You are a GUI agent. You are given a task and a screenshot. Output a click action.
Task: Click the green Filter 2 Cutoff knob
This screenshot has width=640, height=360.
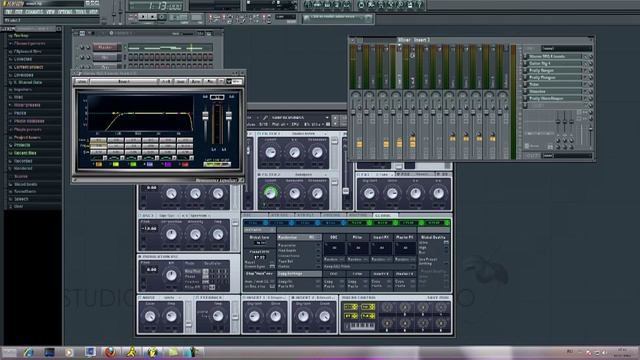(270, 192)
